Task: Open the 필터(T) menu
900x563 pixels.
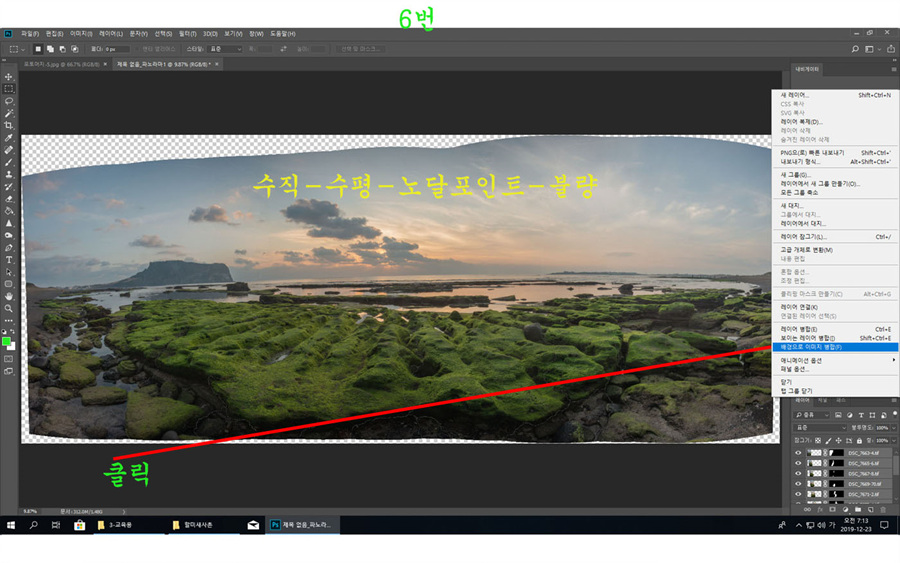Action: [187, 34]
